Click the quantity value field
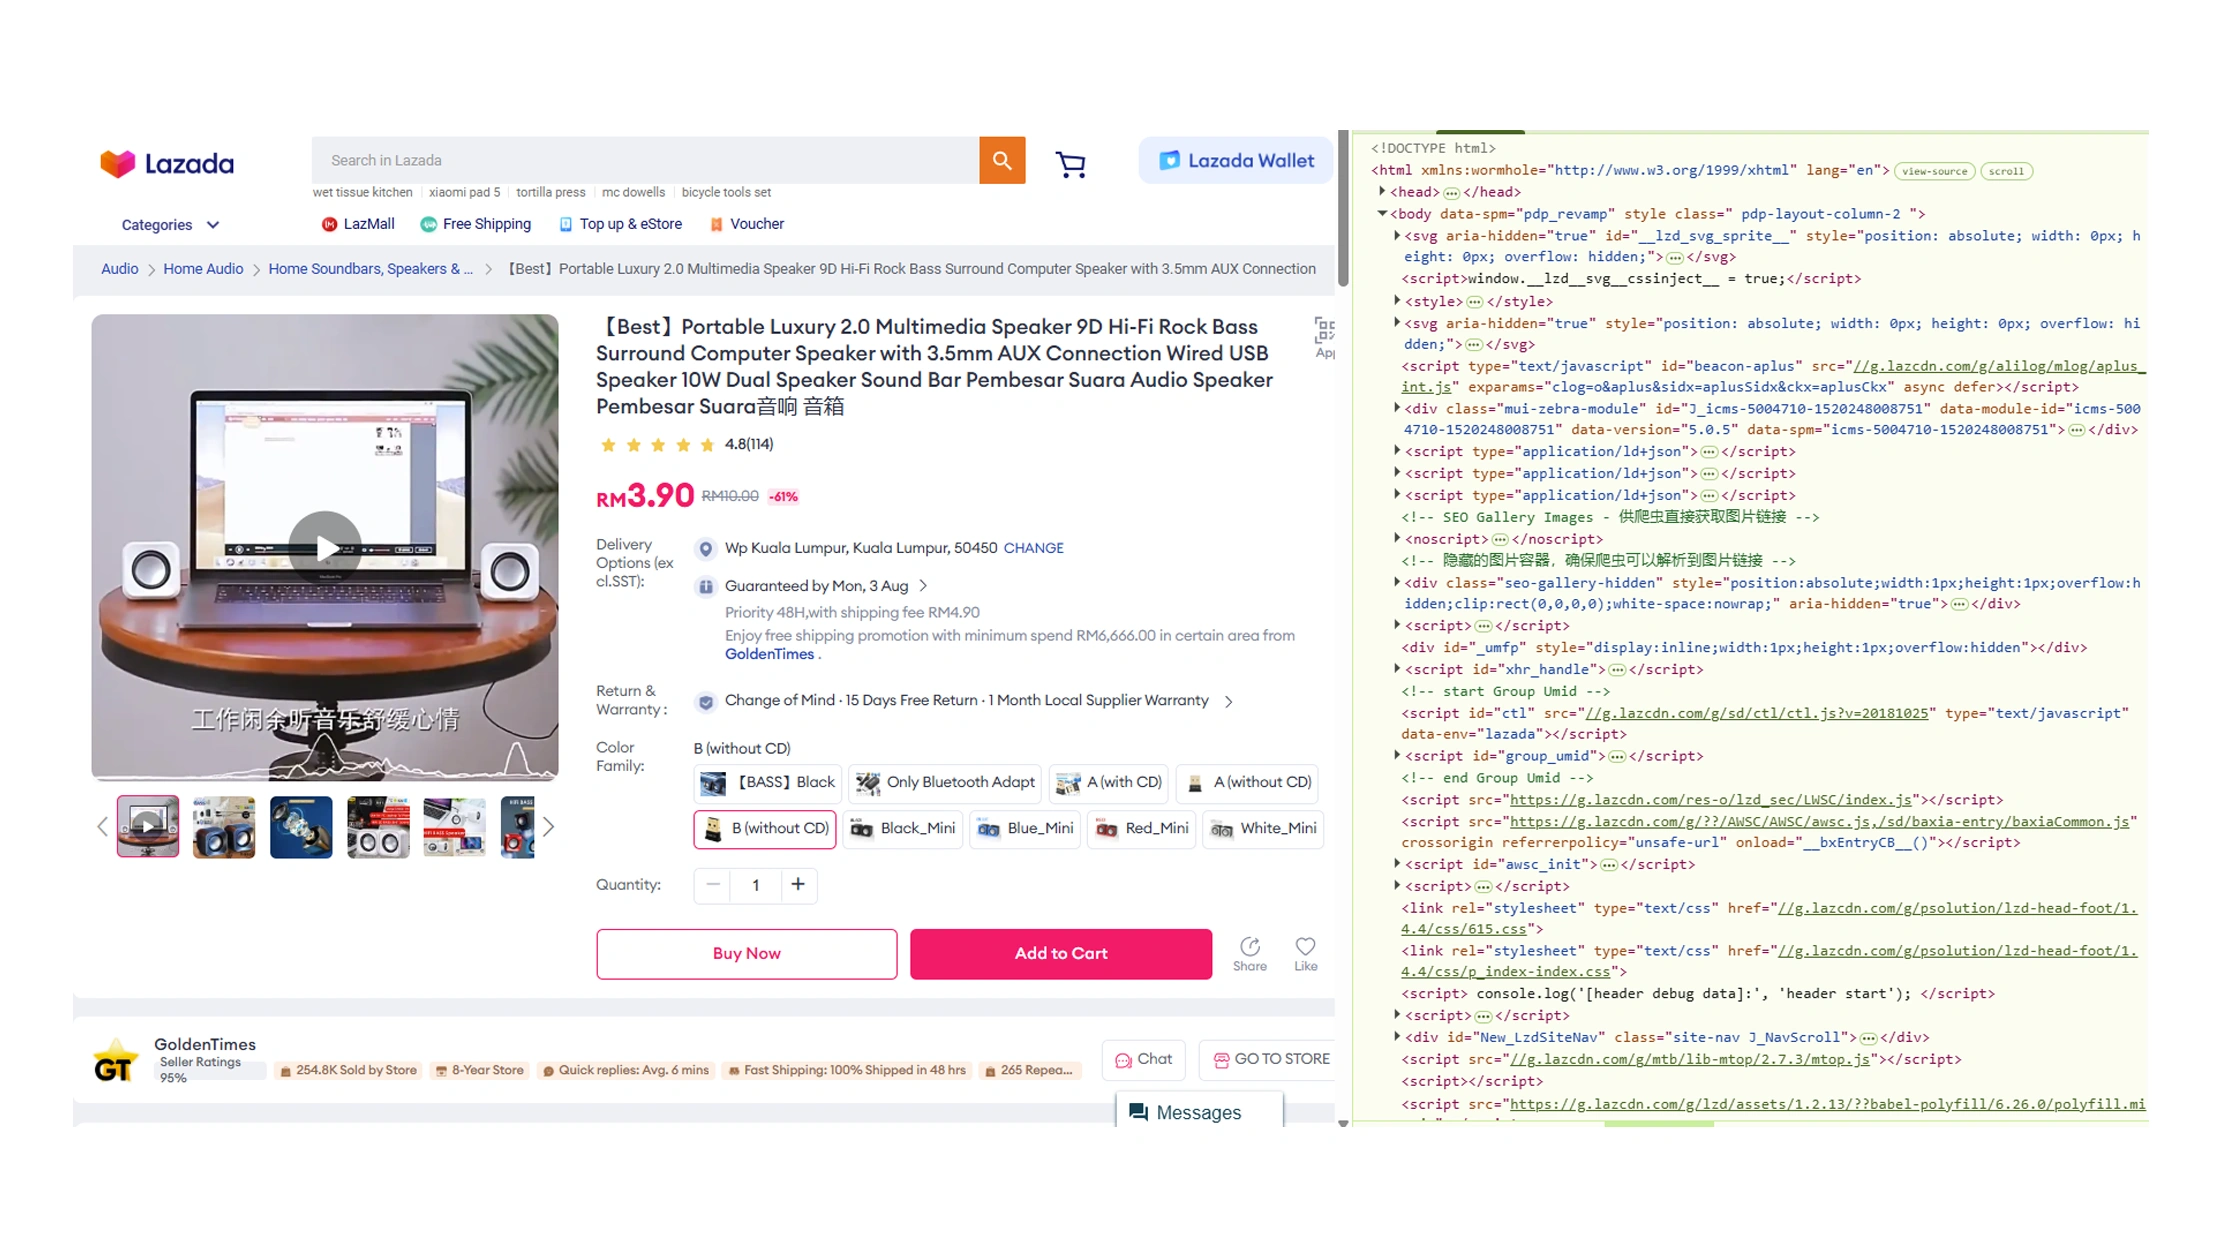The height and width of the screenshot is (1257, 2223). pyautogui.click(x=755, y=884)
